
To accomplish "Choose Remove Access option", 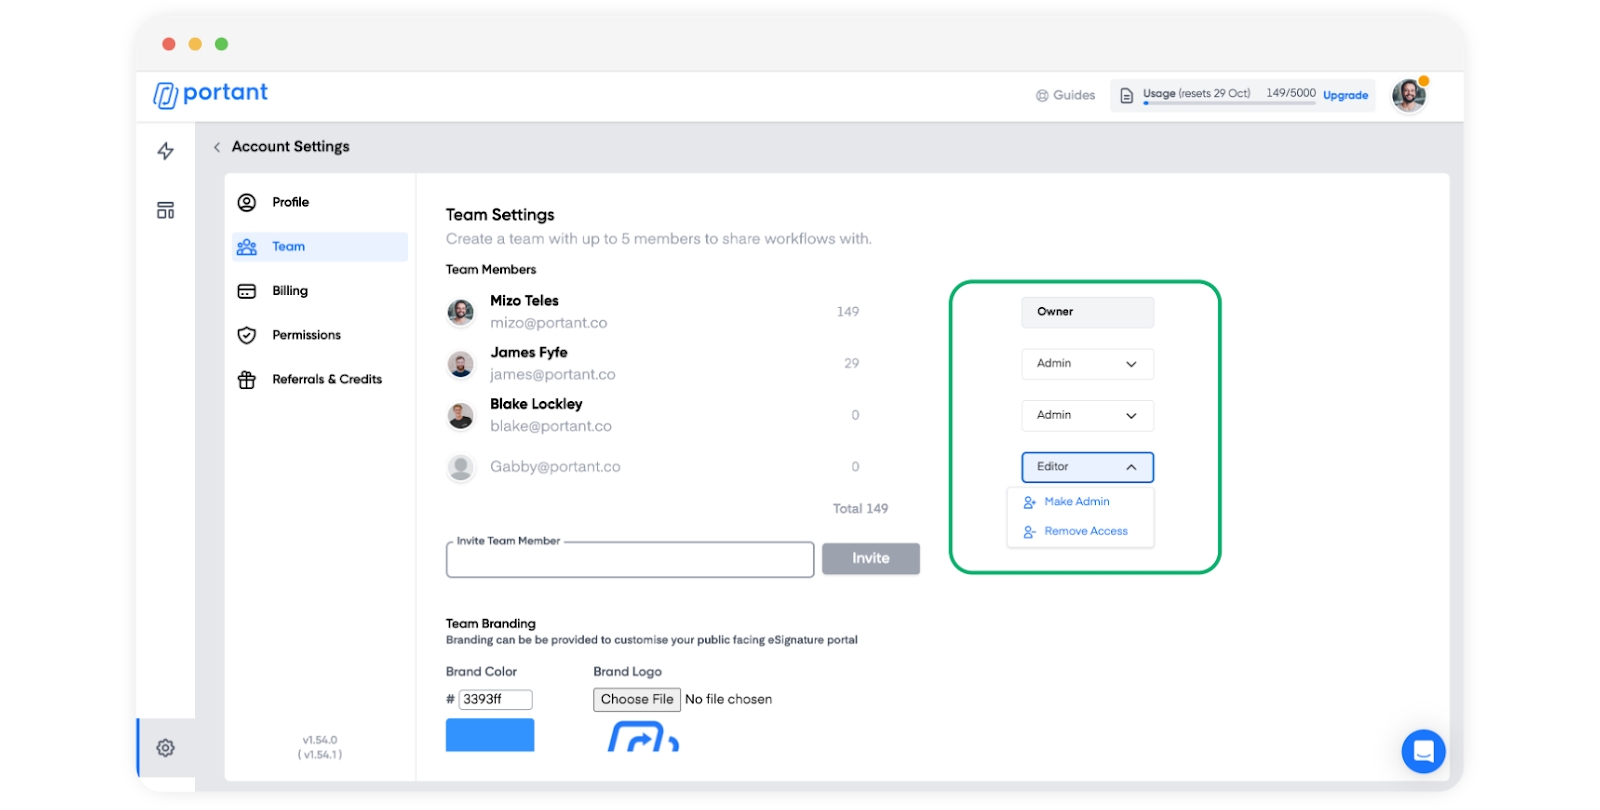I will tap(1085, 532).
